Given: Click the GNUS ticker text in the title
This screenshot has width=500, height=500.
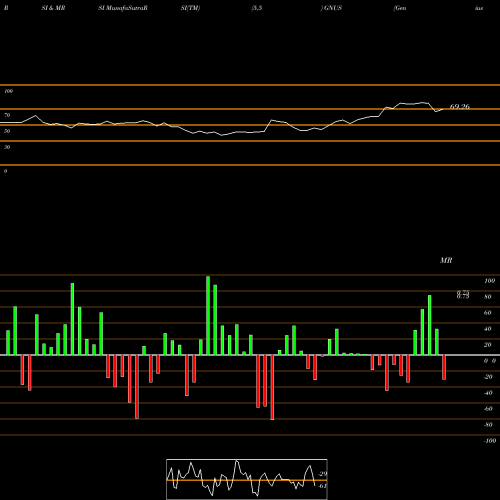Looking at the screenshot, I should click(x=333, y=8).
